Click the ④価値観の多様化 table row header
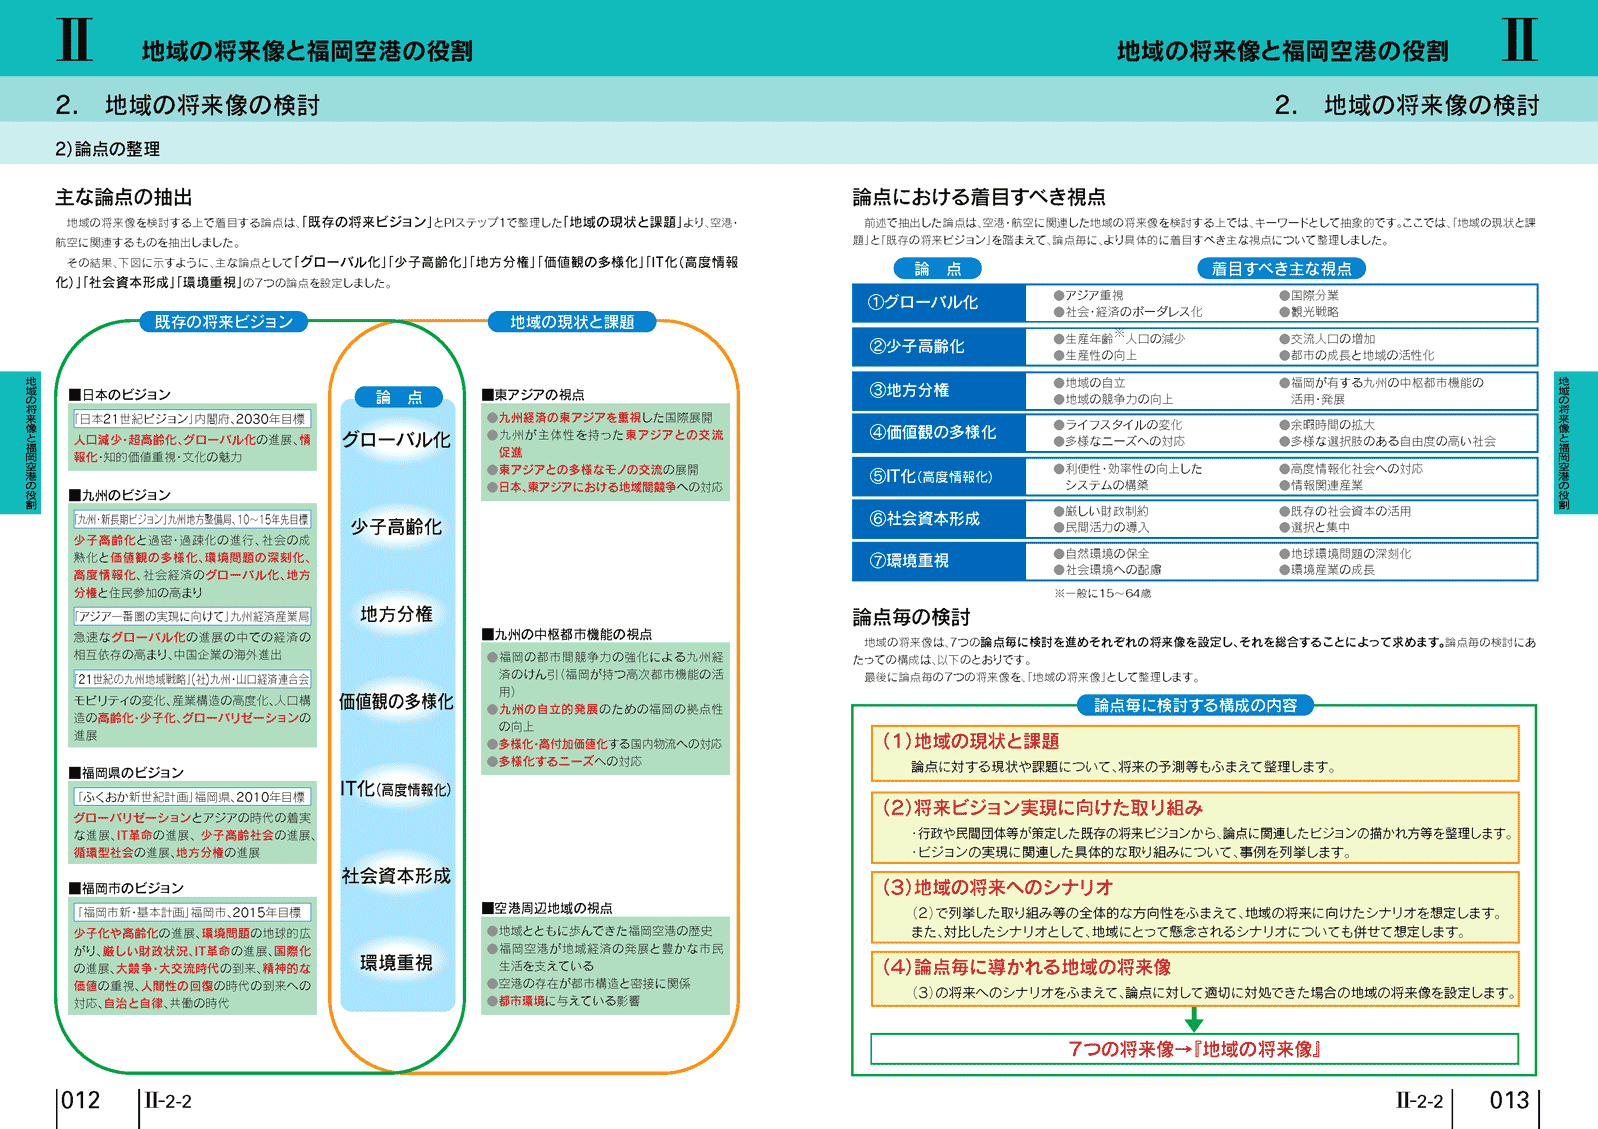The width and height of the screenshot is (1598, 1129). (x=938, y=433)
